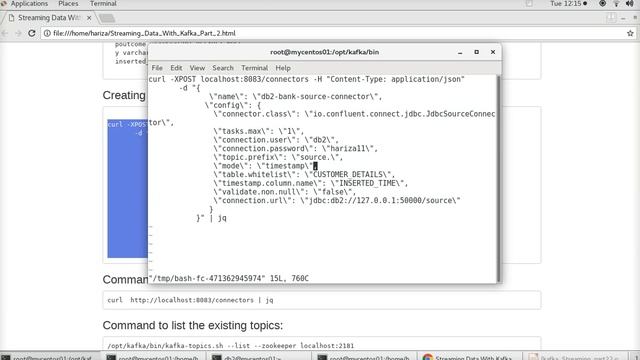Image resolution: width=640 pixels, height=360 pixels.
Task: Click the kafka-topics.sh --list command block
Action: (322, 344)
